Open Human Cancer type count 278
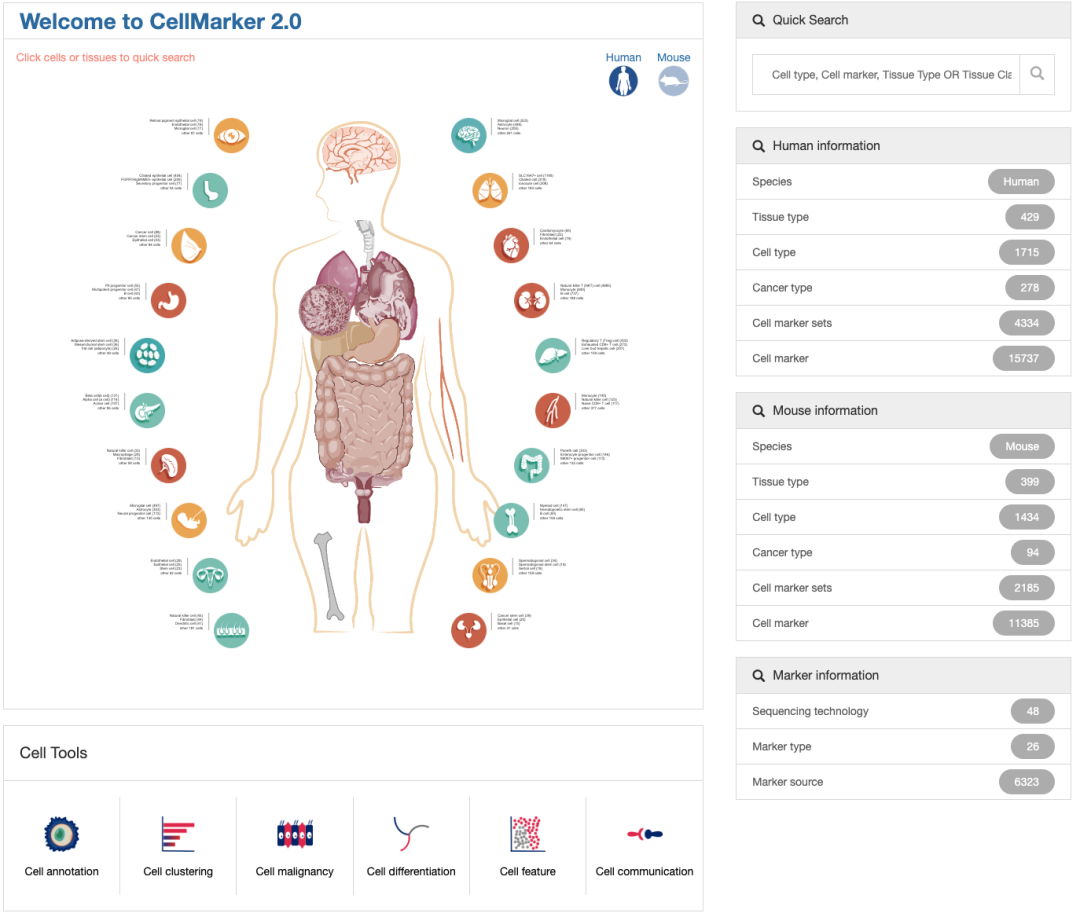Viewport: 1080px width, 913px height. point(1030,288)
